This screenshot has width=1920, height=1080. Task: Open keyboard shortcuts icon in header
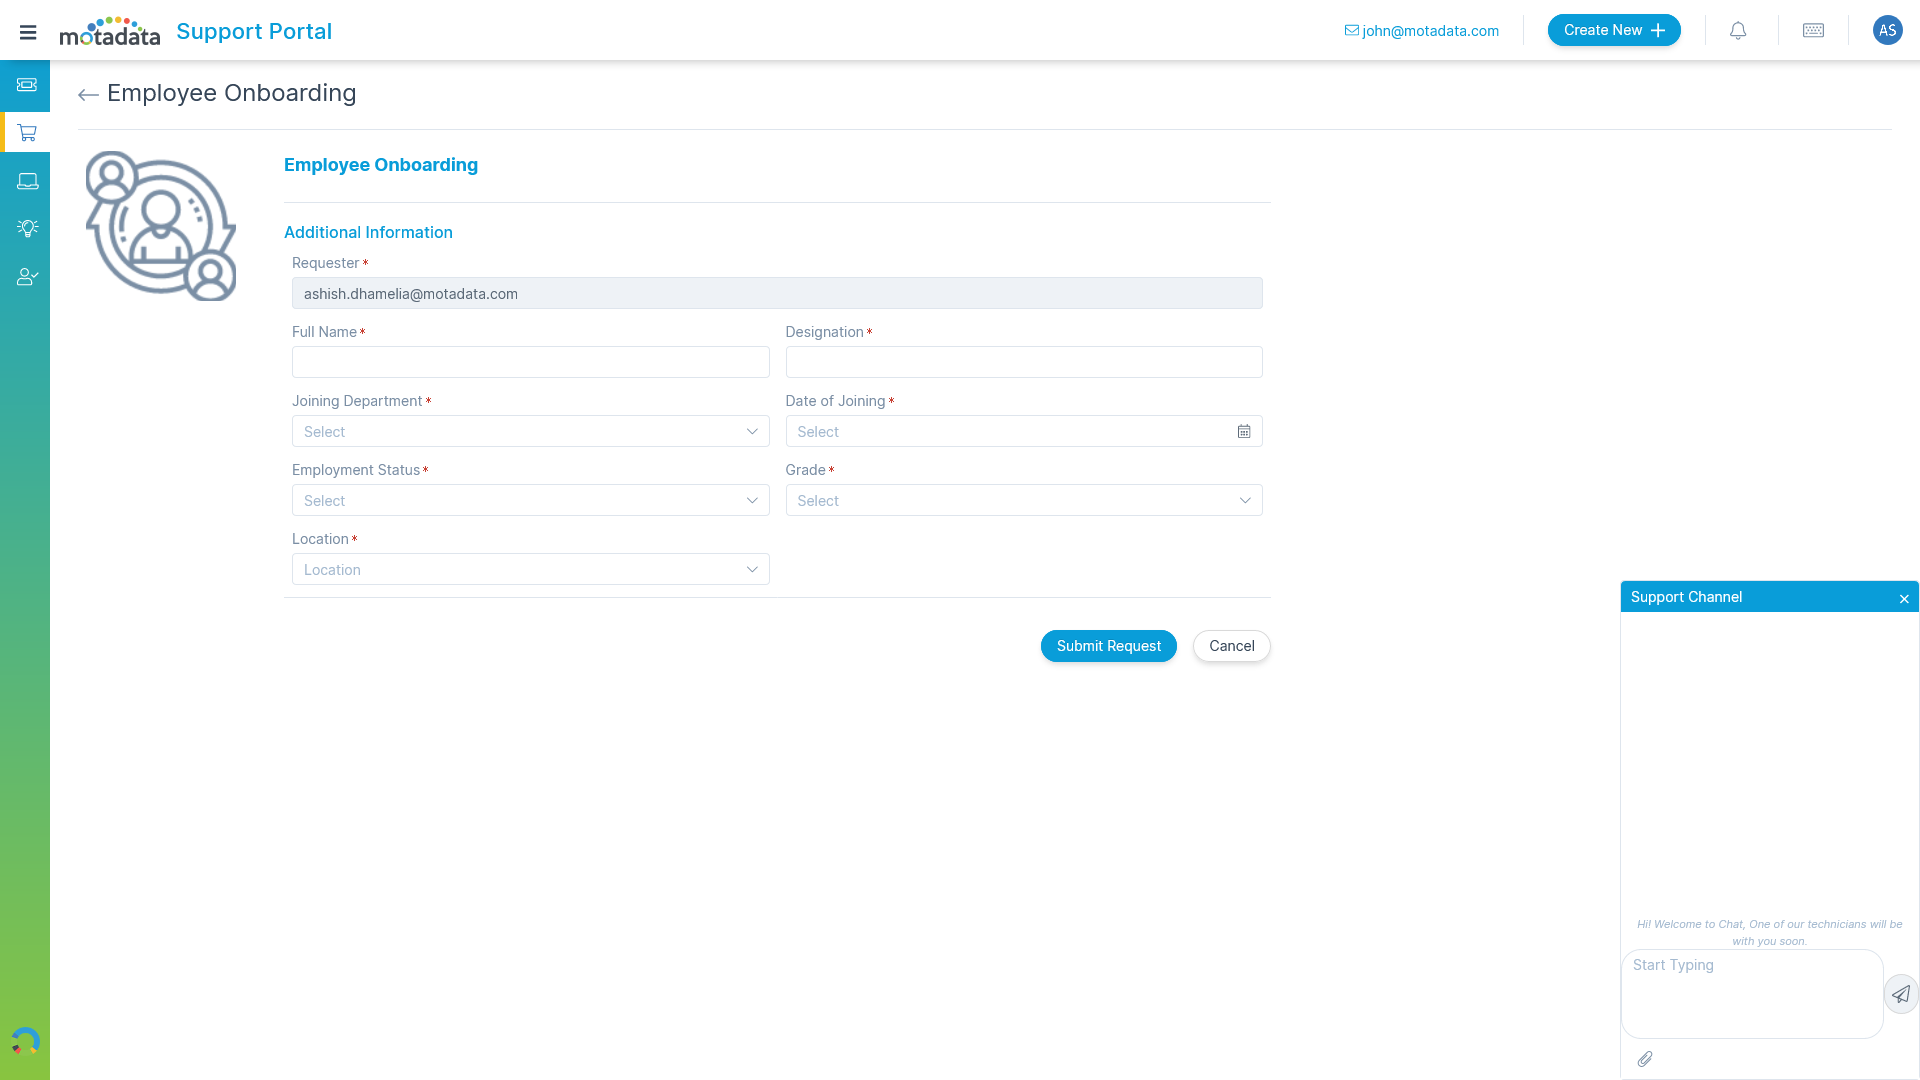[x=1813, y=31]
